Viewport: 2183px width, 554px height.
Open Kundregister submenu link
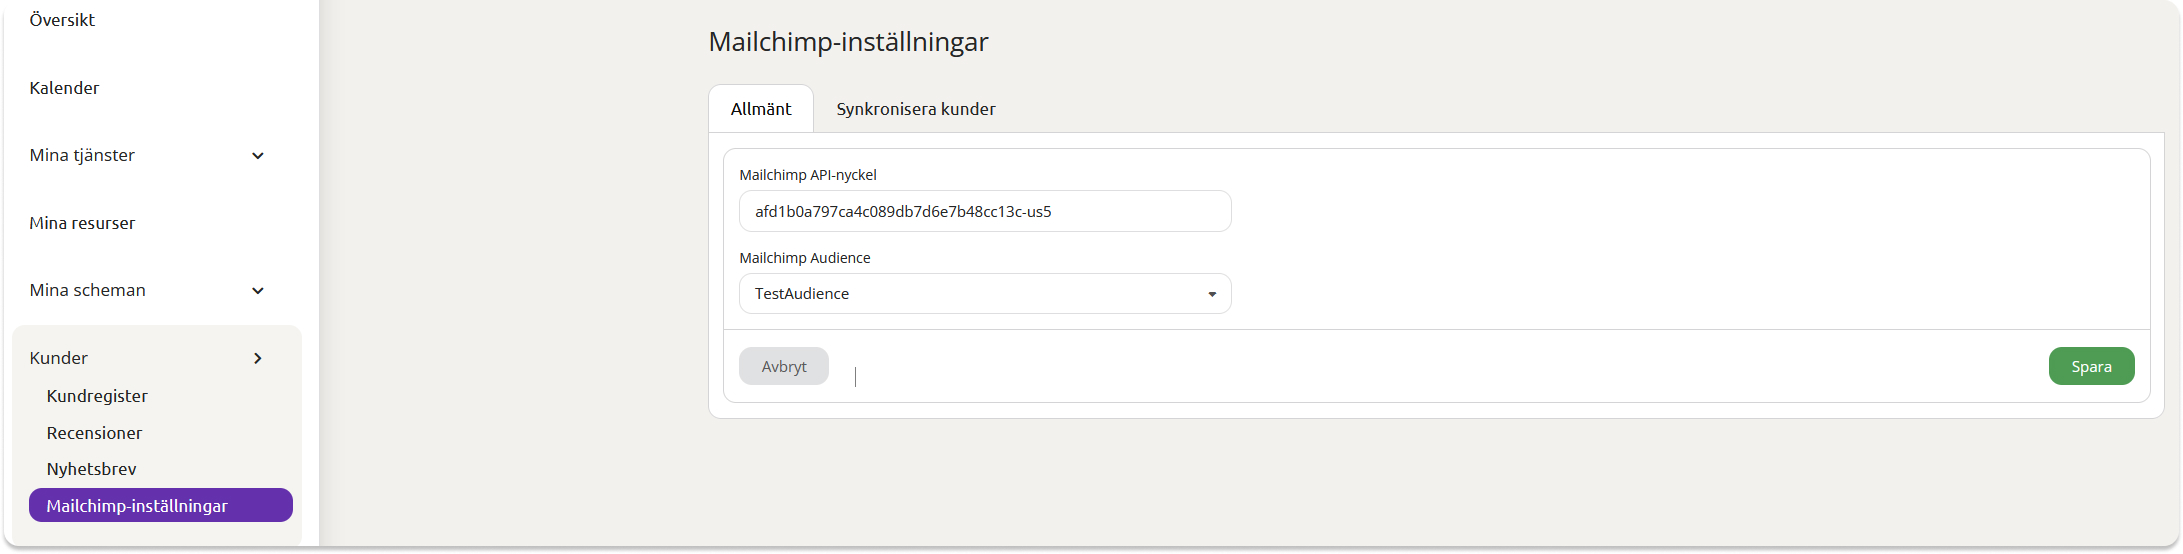pyautogui.click(x=97, y=396)
